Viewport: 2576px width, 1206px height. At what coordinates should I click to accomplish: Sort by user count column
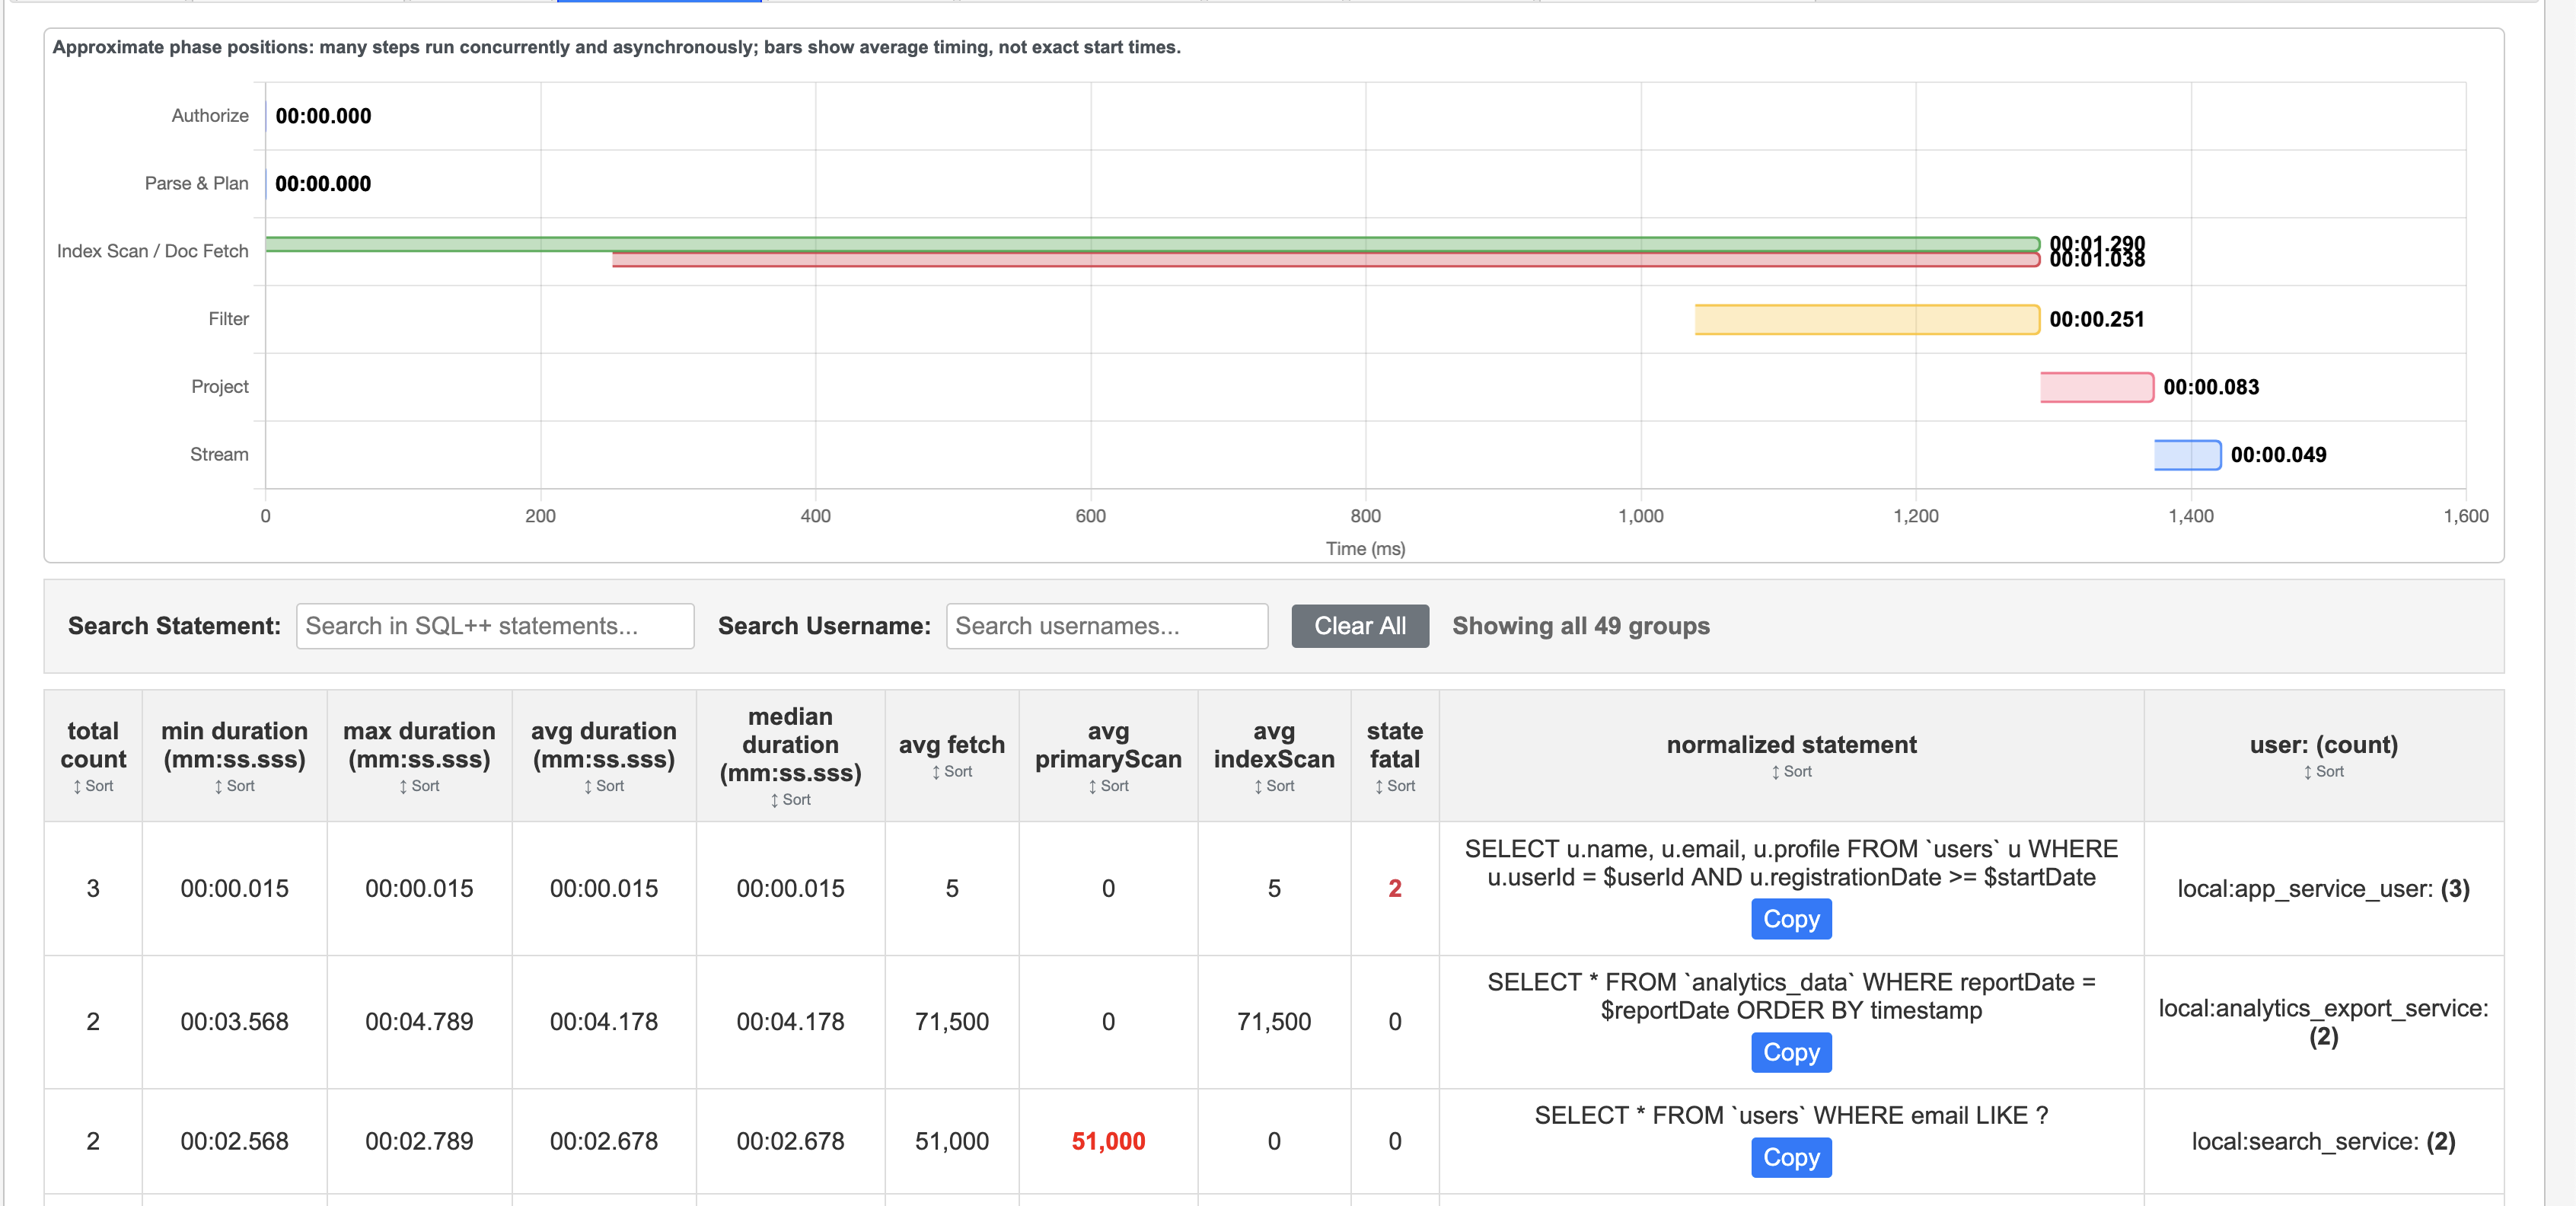[x=2323, y=771]
